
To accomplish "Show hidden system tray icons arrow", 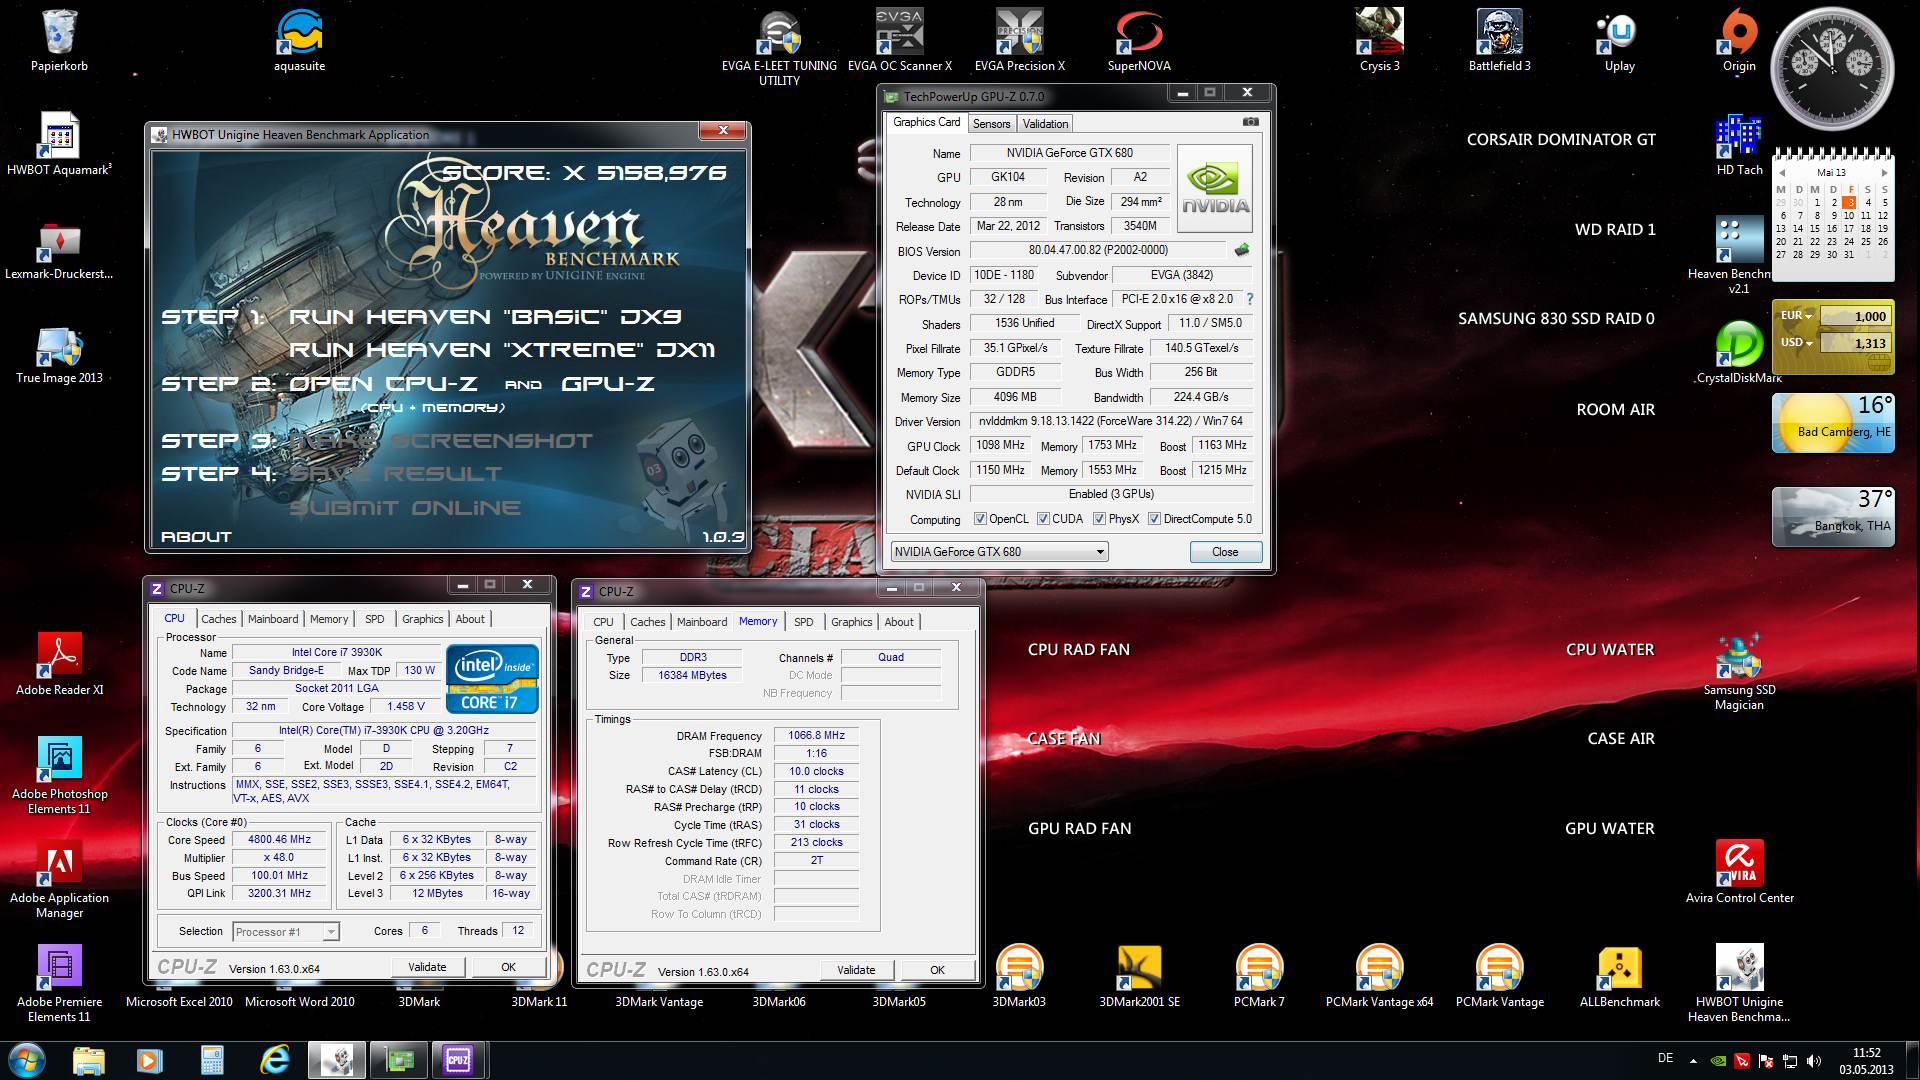I will click(1693, 1061).
